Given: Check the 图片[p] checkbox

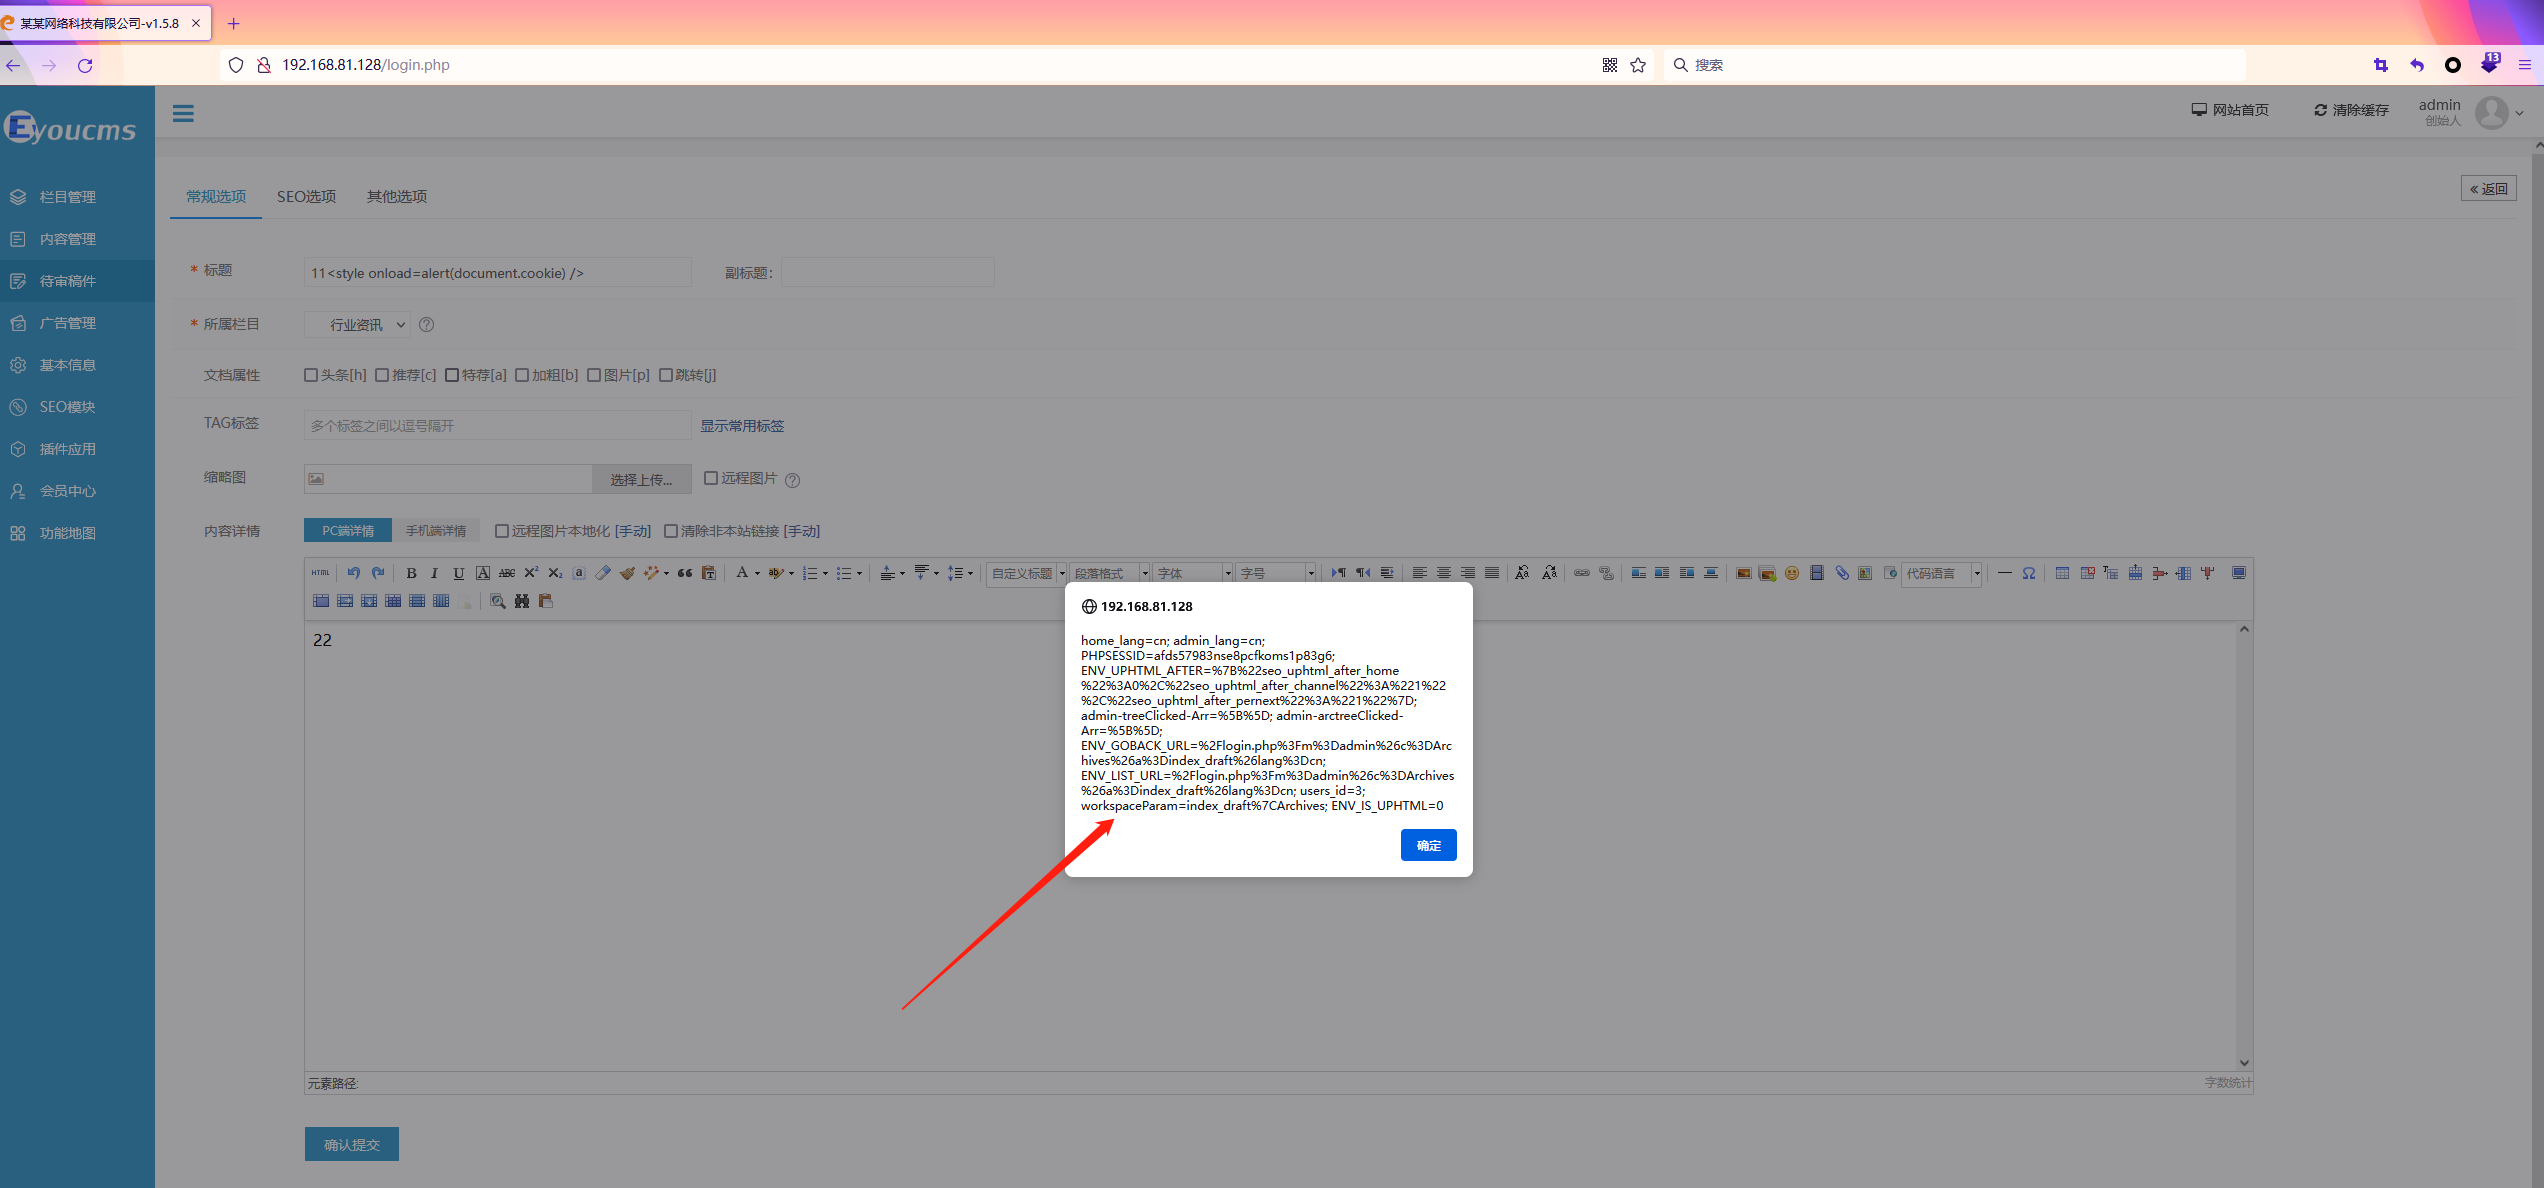Looking at the screenshot, I should point(594,375).
